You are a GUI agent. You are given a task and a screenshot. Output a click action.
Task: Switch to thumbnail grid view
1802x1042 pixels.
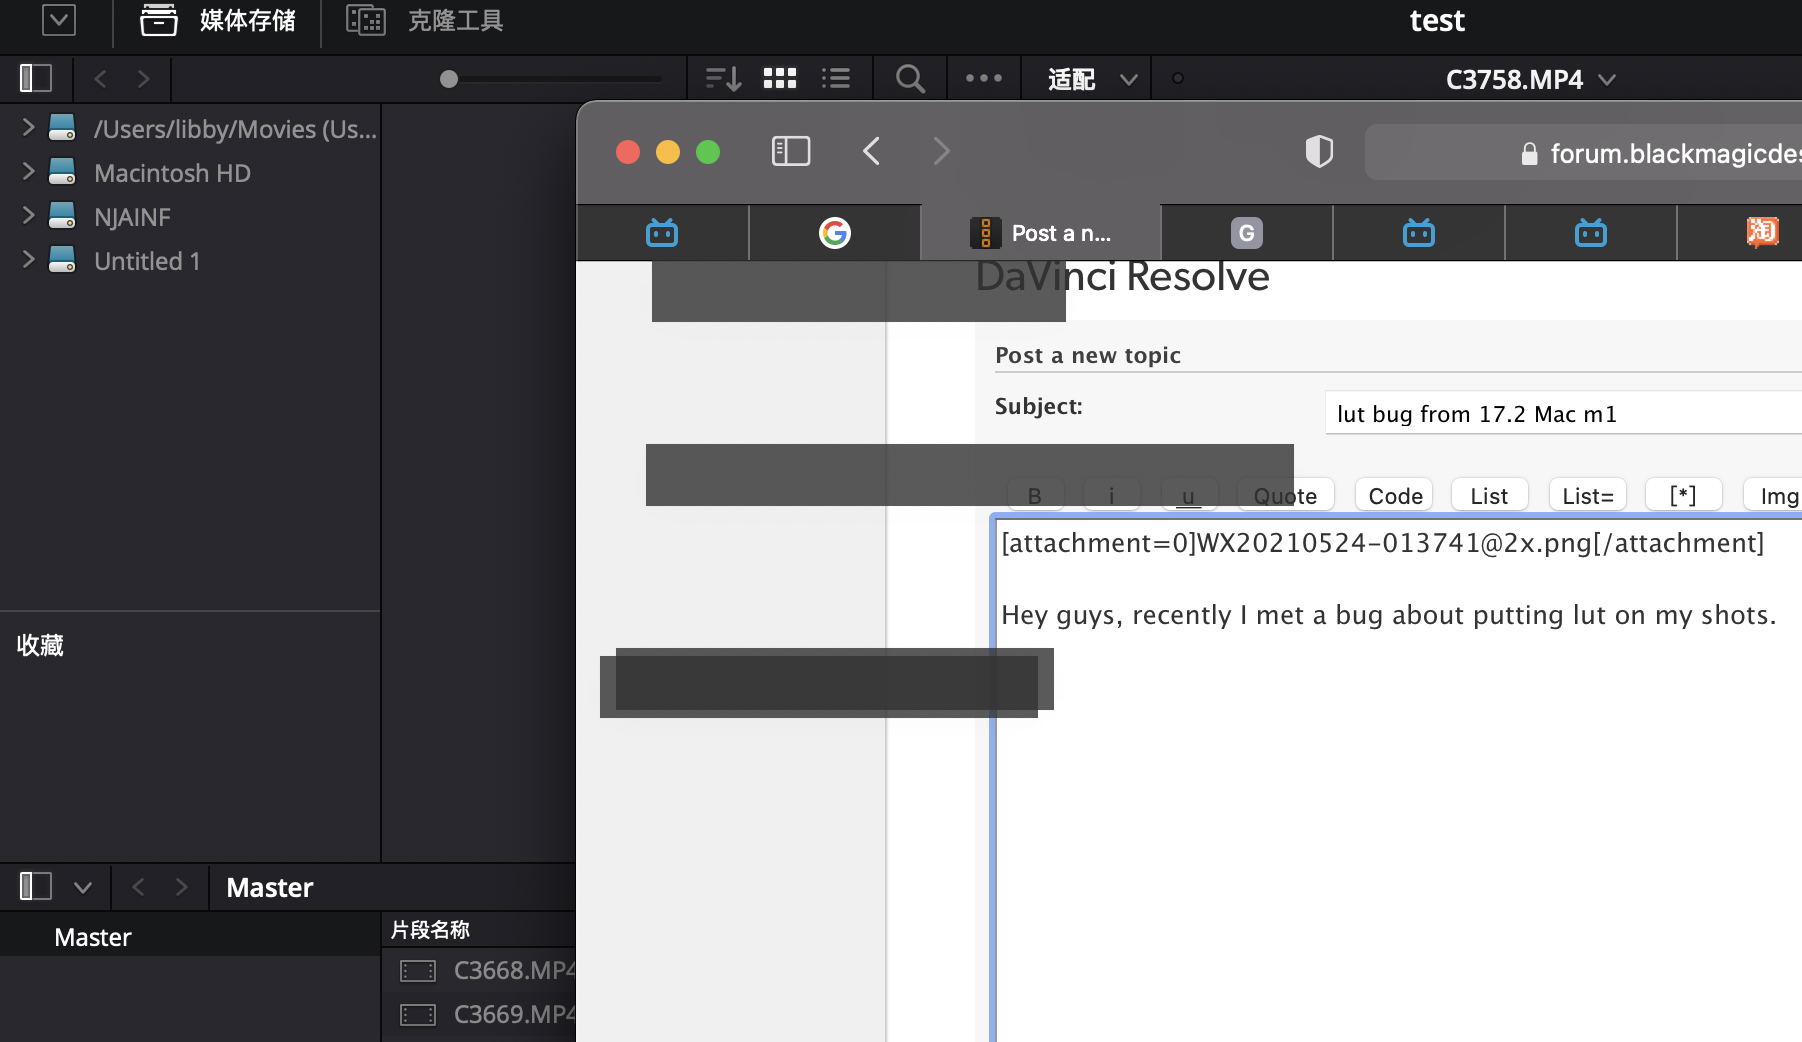click(780, 78)
